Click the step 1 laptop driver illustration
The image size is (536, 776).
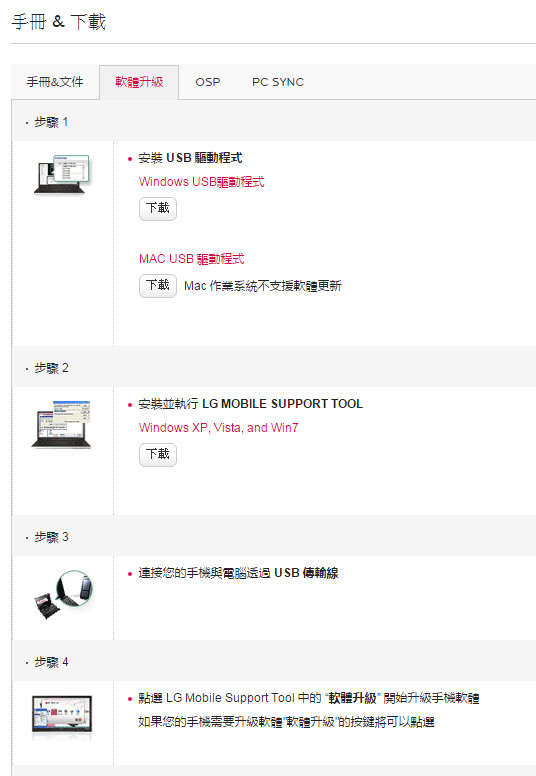click(x=62, y=175)
